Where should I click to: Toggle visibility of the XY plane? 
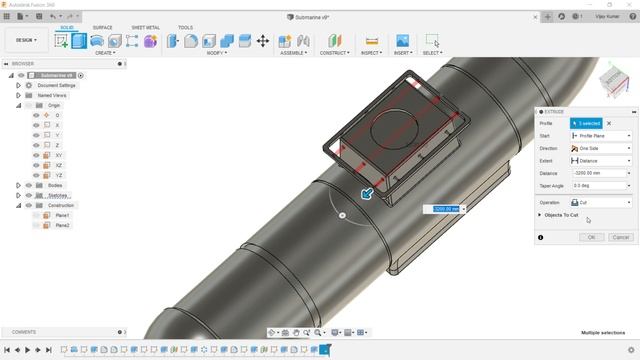(x=36, y=155)
